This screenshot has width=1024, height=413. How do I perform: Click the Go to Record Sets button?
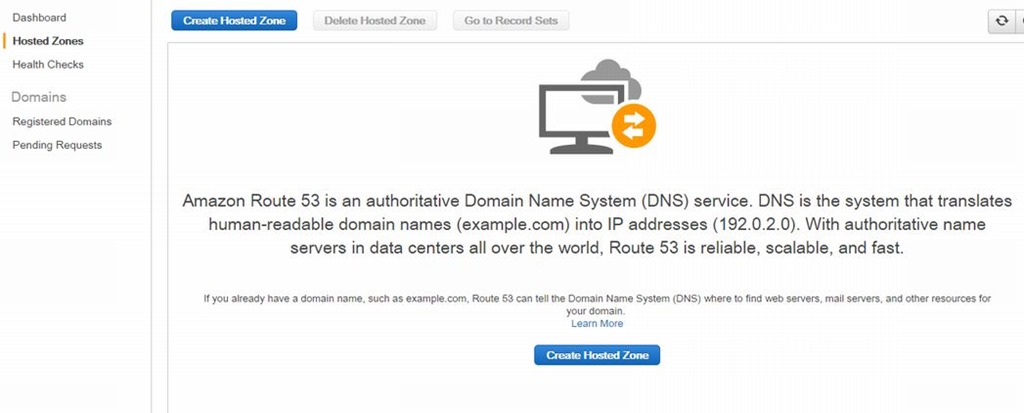[x=511, y=21]
